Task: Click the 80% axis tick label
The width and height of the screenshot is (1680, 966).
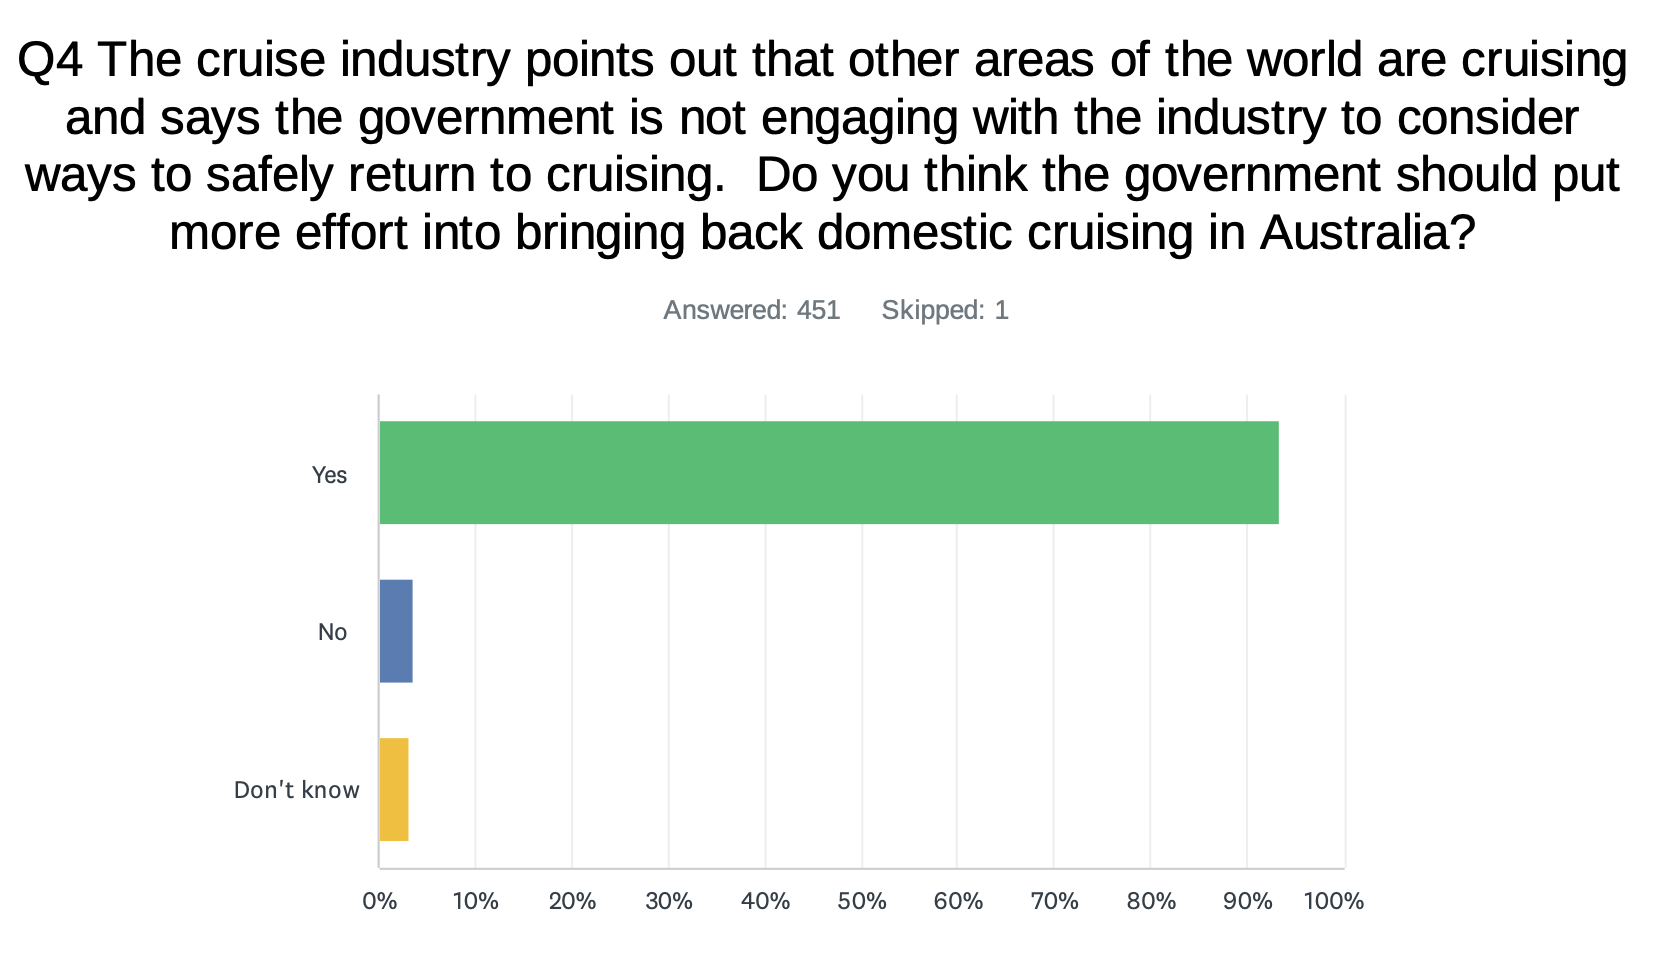Action: [x=1151, y=901]
